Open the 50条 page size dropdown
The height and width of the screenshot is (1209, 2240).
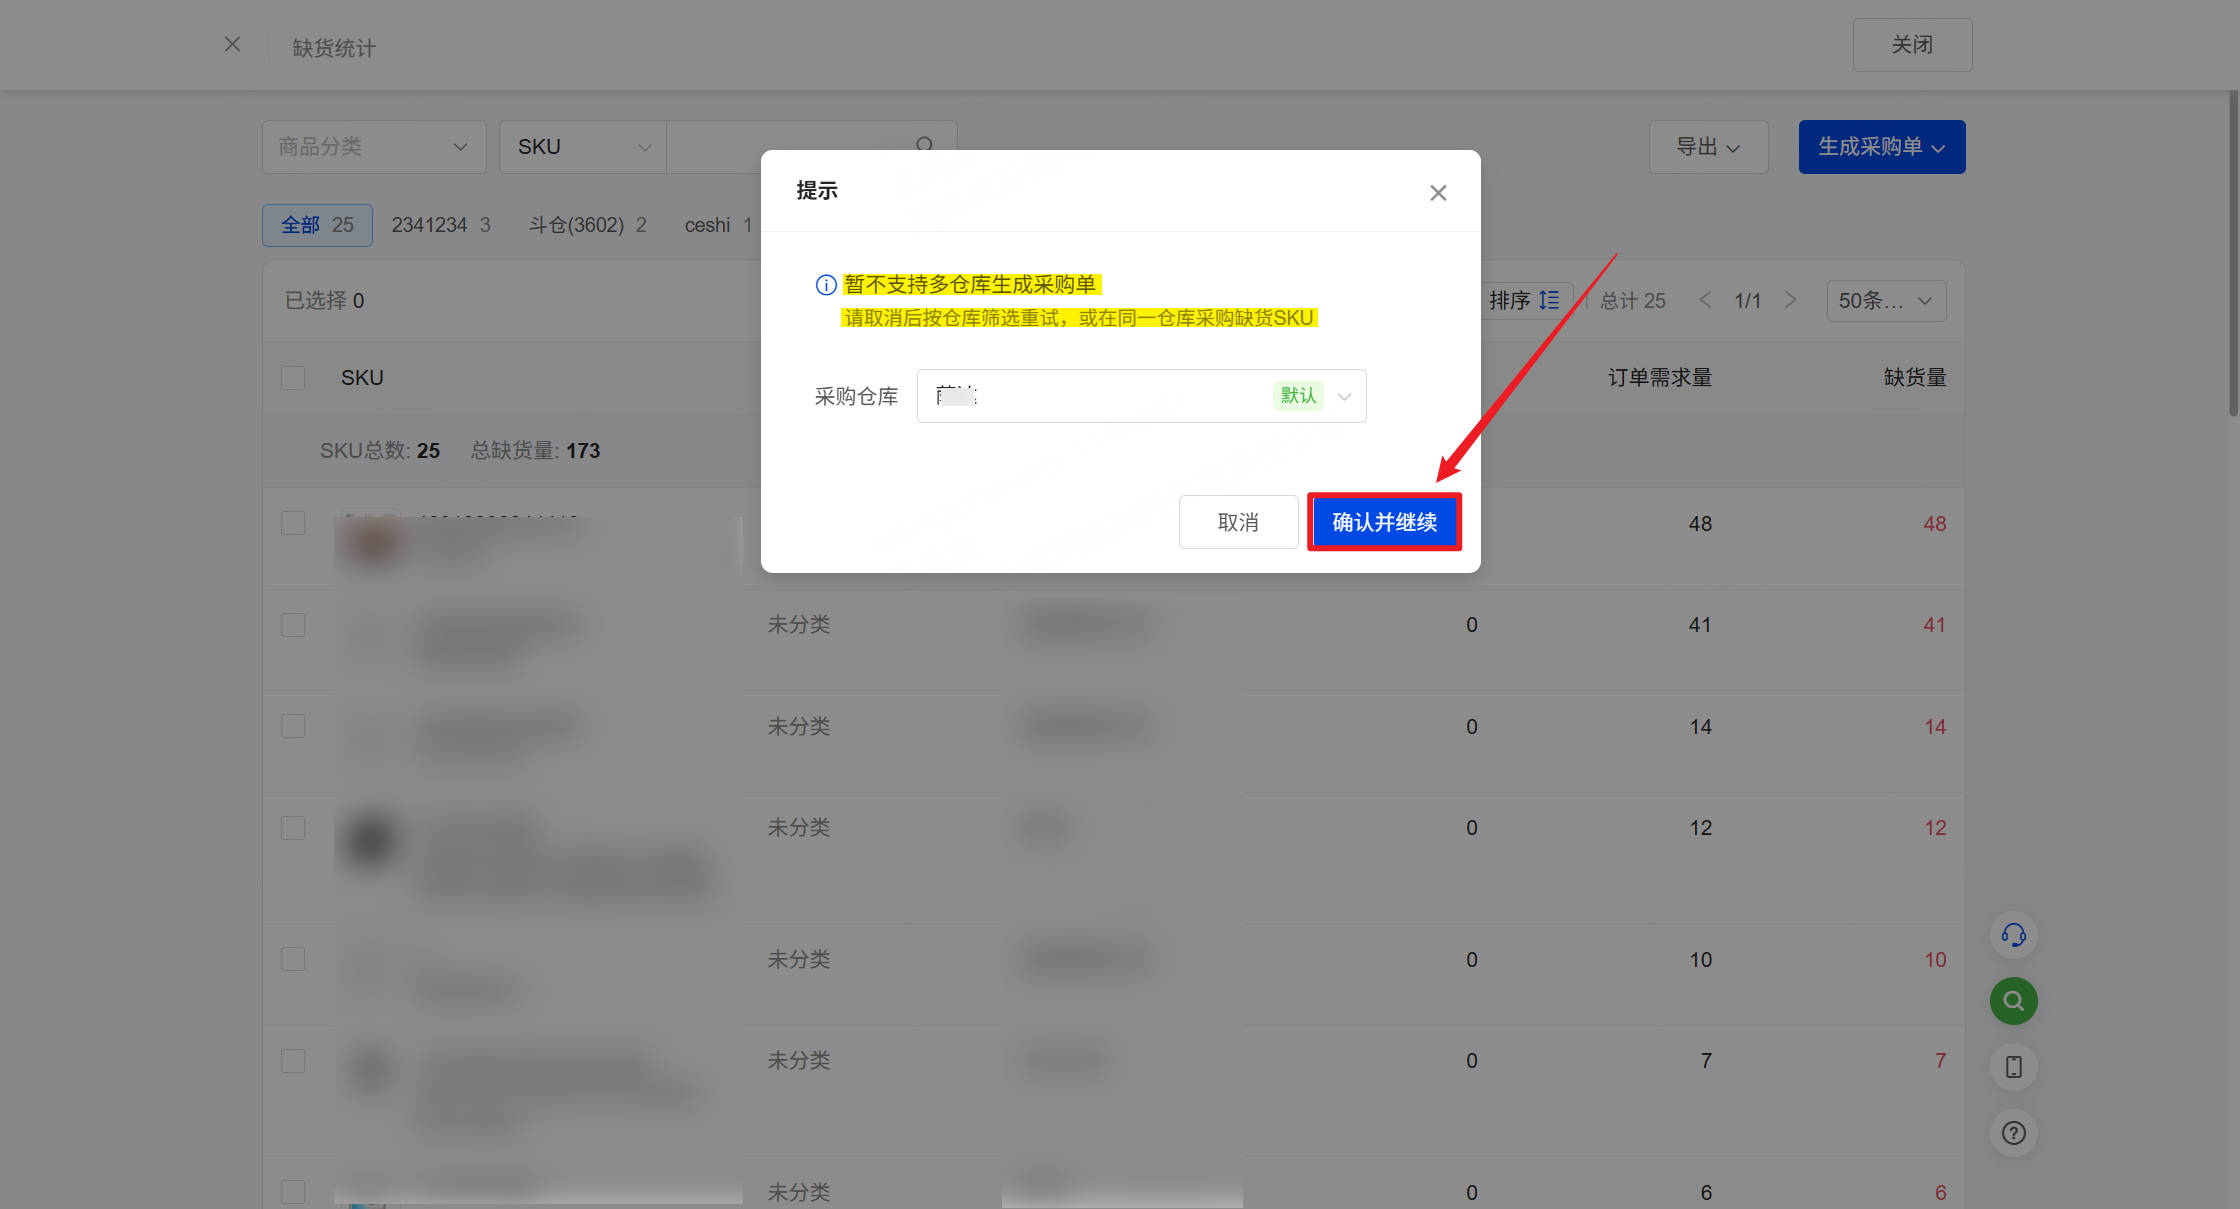[x=1886, y=300]
